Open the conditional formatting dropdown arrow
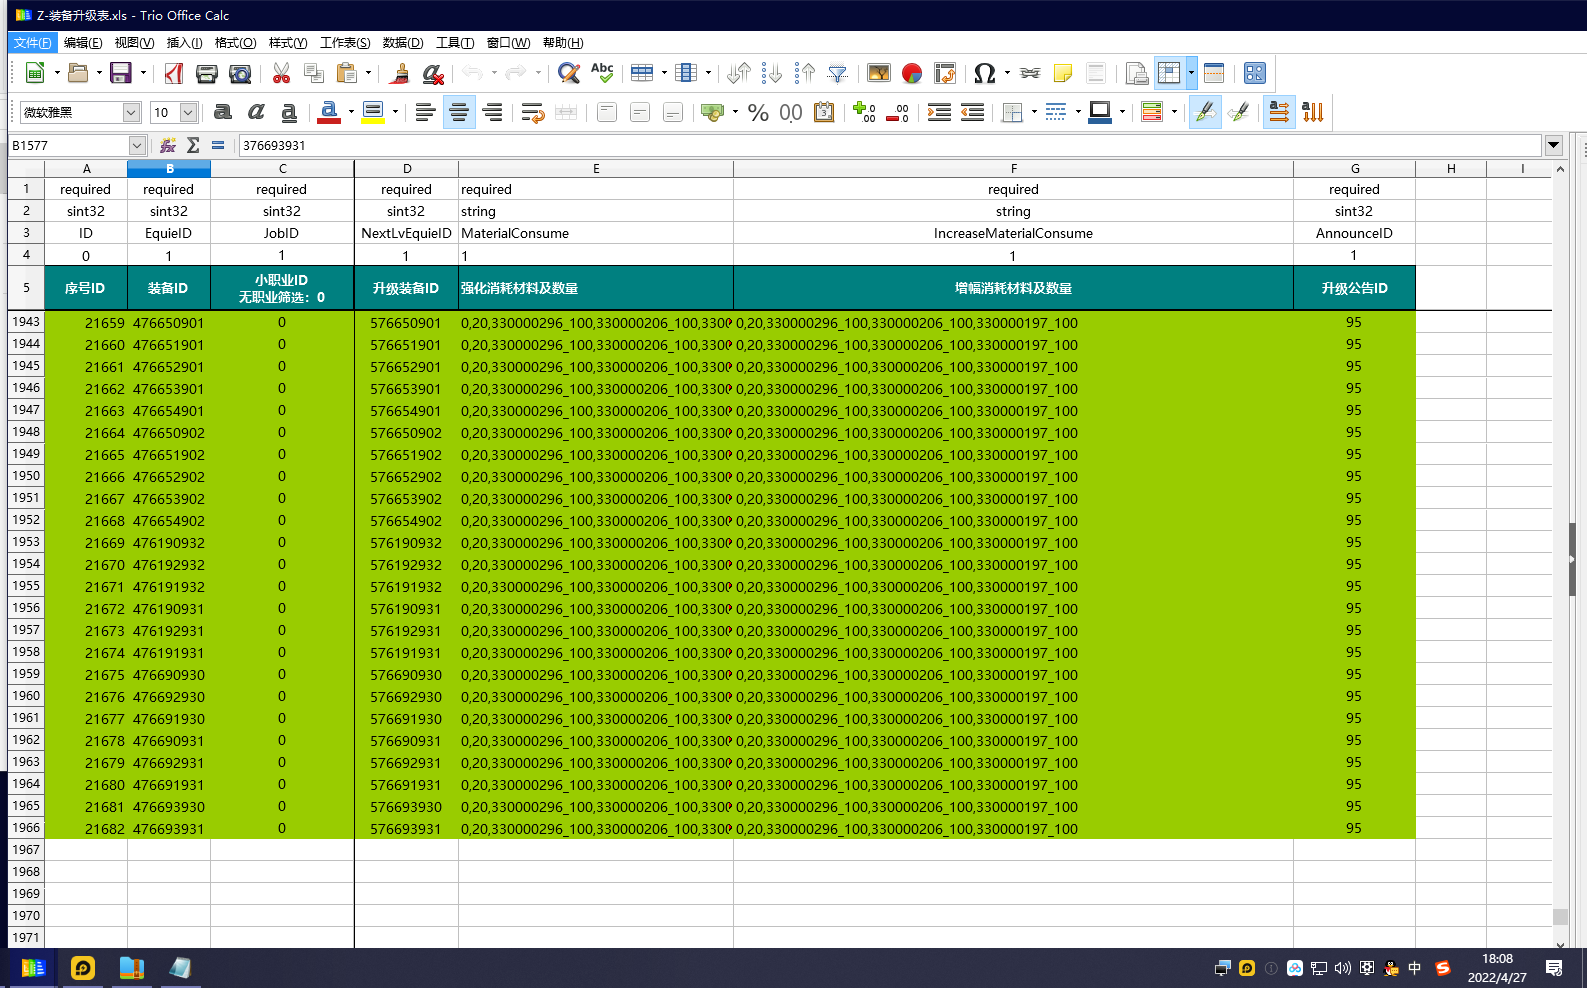Viewport: 1587px width, 988px height. 1174,112
